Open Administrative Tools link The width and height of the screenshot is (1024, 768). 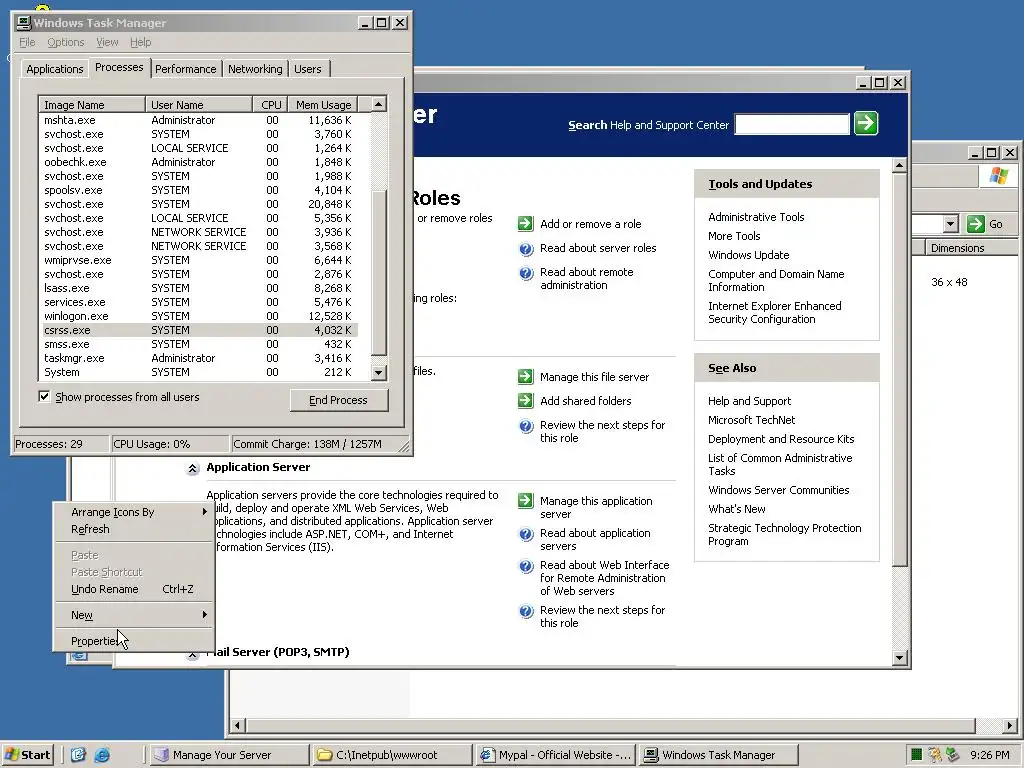tap(756, 217)
